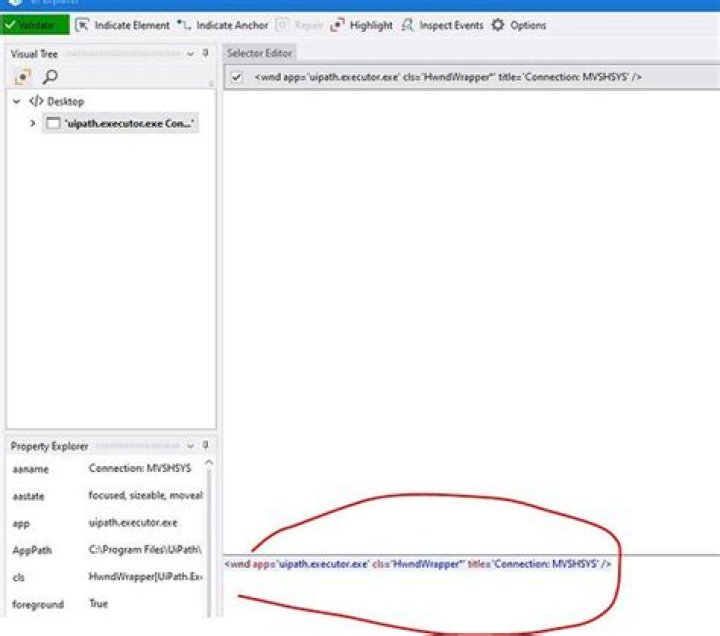Open the Options gear menu

[x=519, y=25]
